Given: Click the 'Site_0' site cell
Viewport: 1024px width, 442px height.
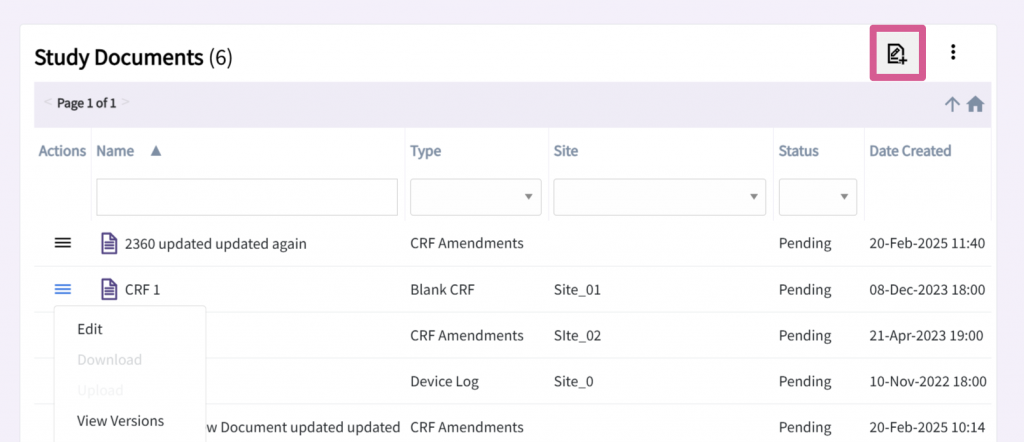Looking at the screenshot, I should pos(573,381).
